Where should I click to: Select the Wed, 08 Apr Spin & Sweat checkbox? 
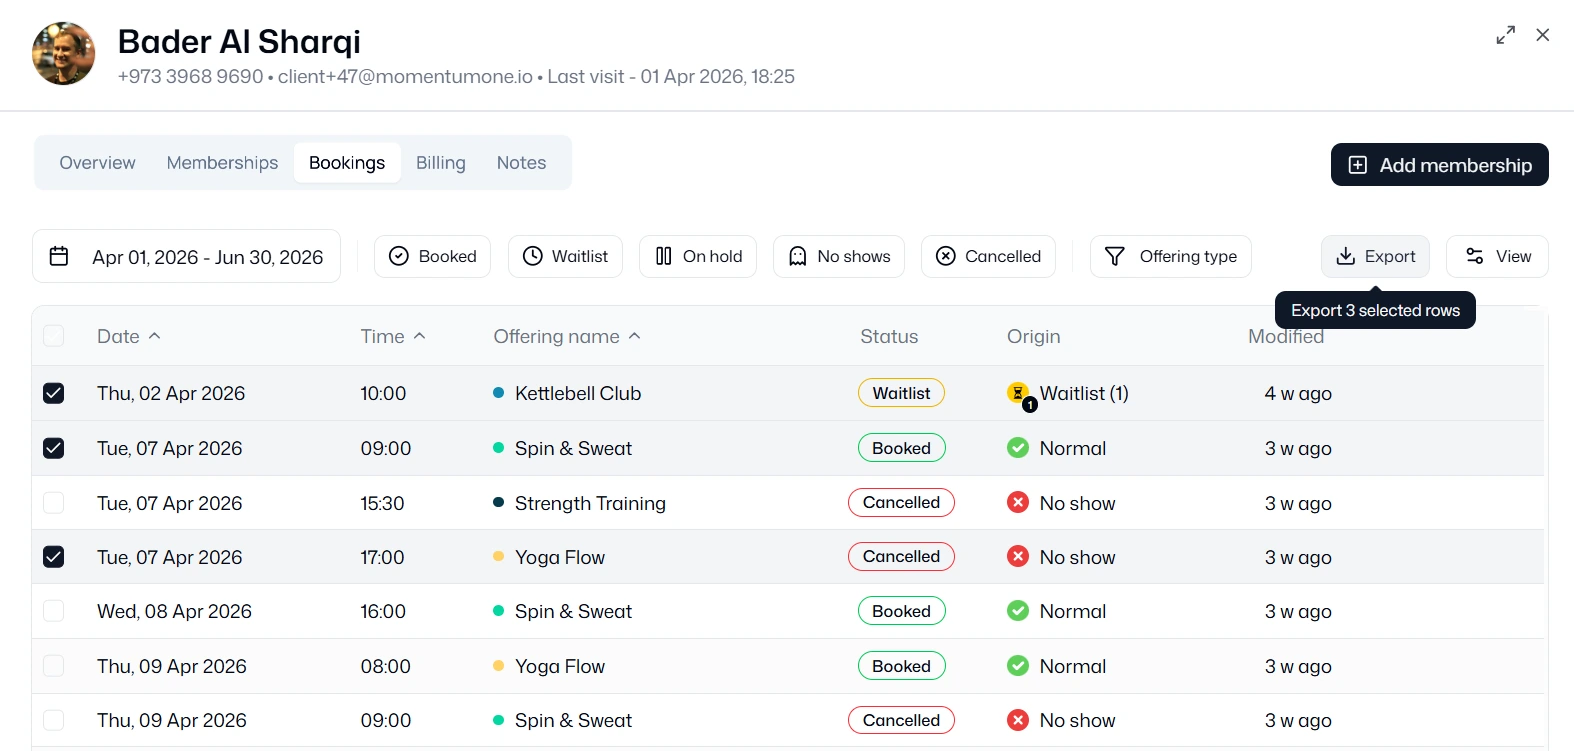[54, 611]
